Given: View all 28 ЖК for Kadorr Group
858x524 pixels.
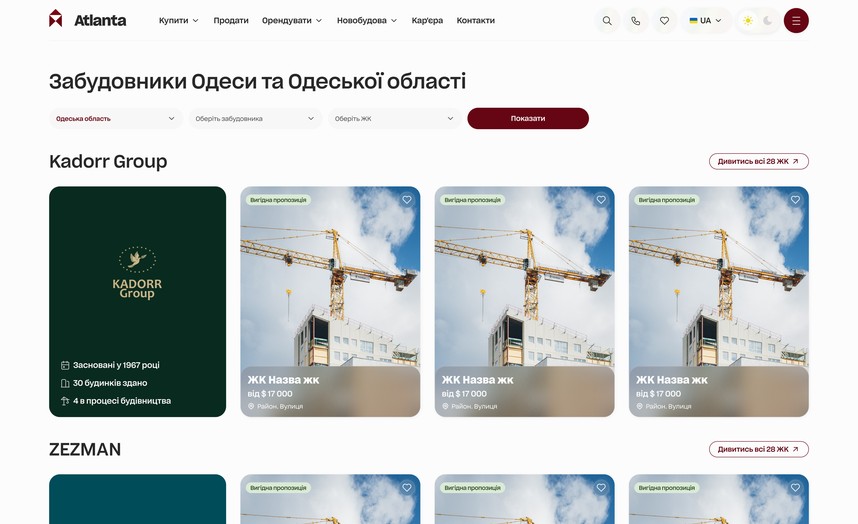Looking at the screenshot, I should coord(758,161).
